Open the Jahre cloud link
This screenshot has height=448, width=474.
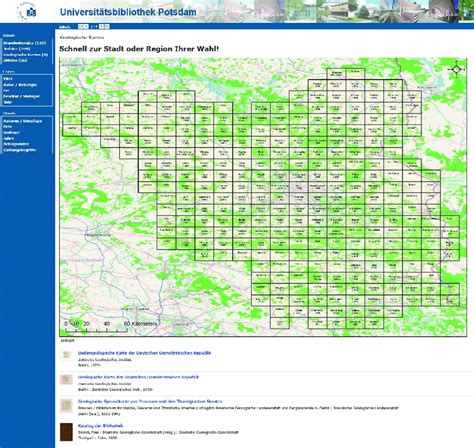point(9,138)
